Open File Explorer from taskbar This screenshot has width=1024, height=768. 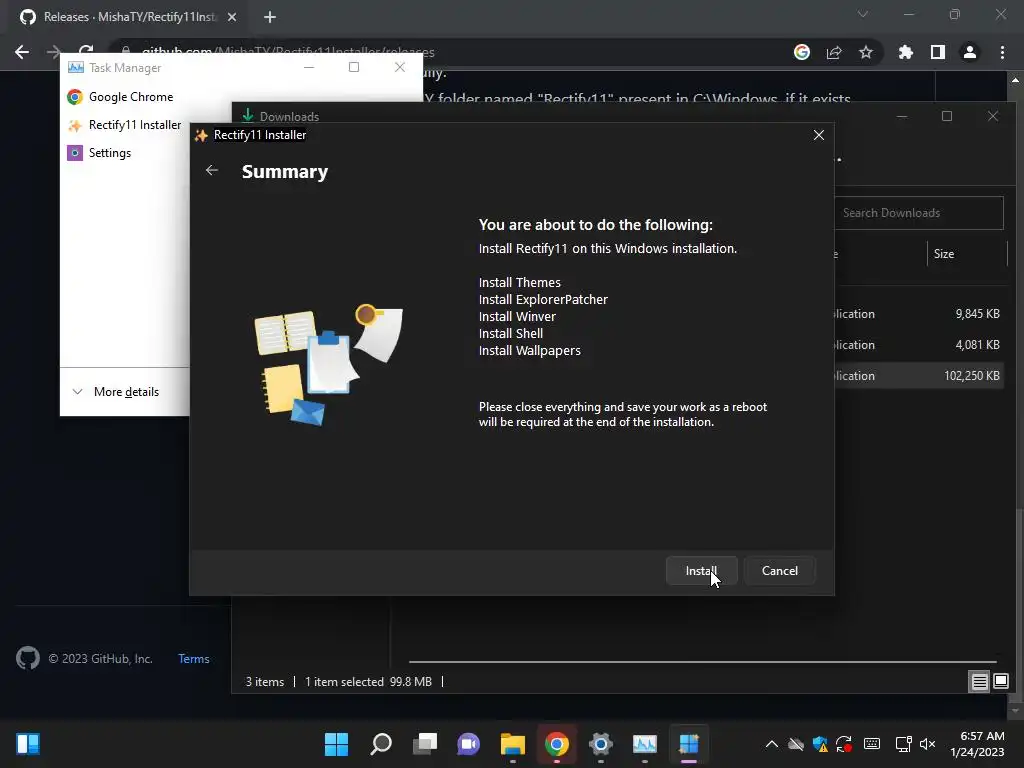(513, 744)
